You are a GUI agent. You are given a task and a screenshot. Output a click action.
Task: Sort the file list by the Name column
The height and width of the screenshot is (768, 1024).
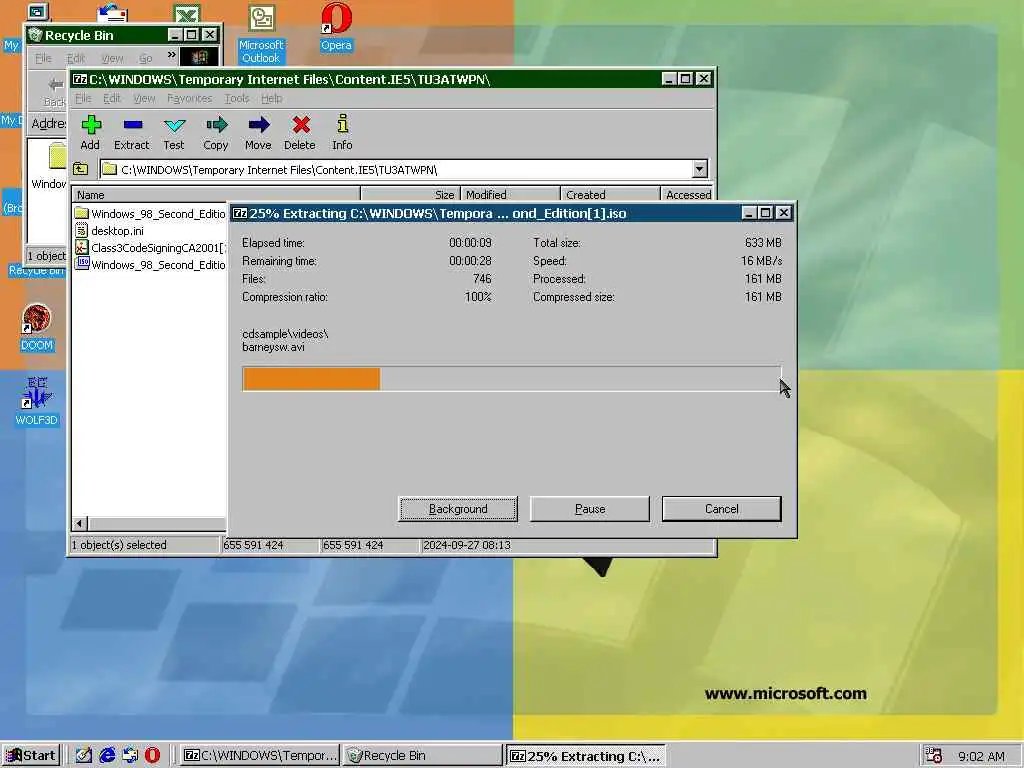click(216, 194)
